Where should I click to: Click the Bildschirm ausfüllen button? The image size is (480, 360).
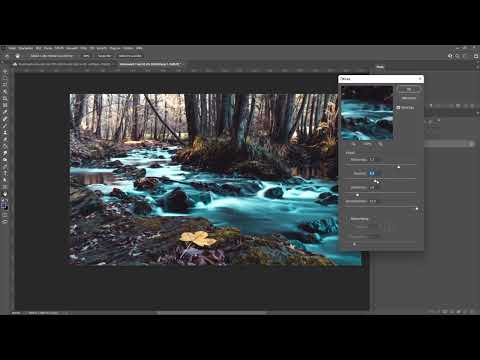point(130,56)
